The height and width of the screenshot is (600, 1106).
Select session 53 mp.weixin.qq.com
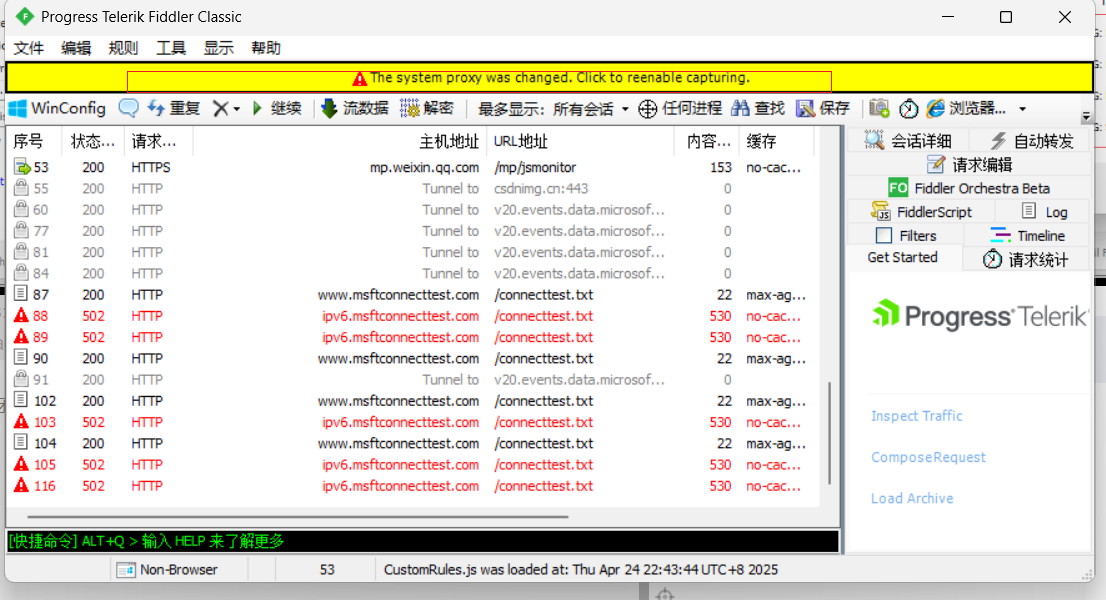(x=413, y=168)
